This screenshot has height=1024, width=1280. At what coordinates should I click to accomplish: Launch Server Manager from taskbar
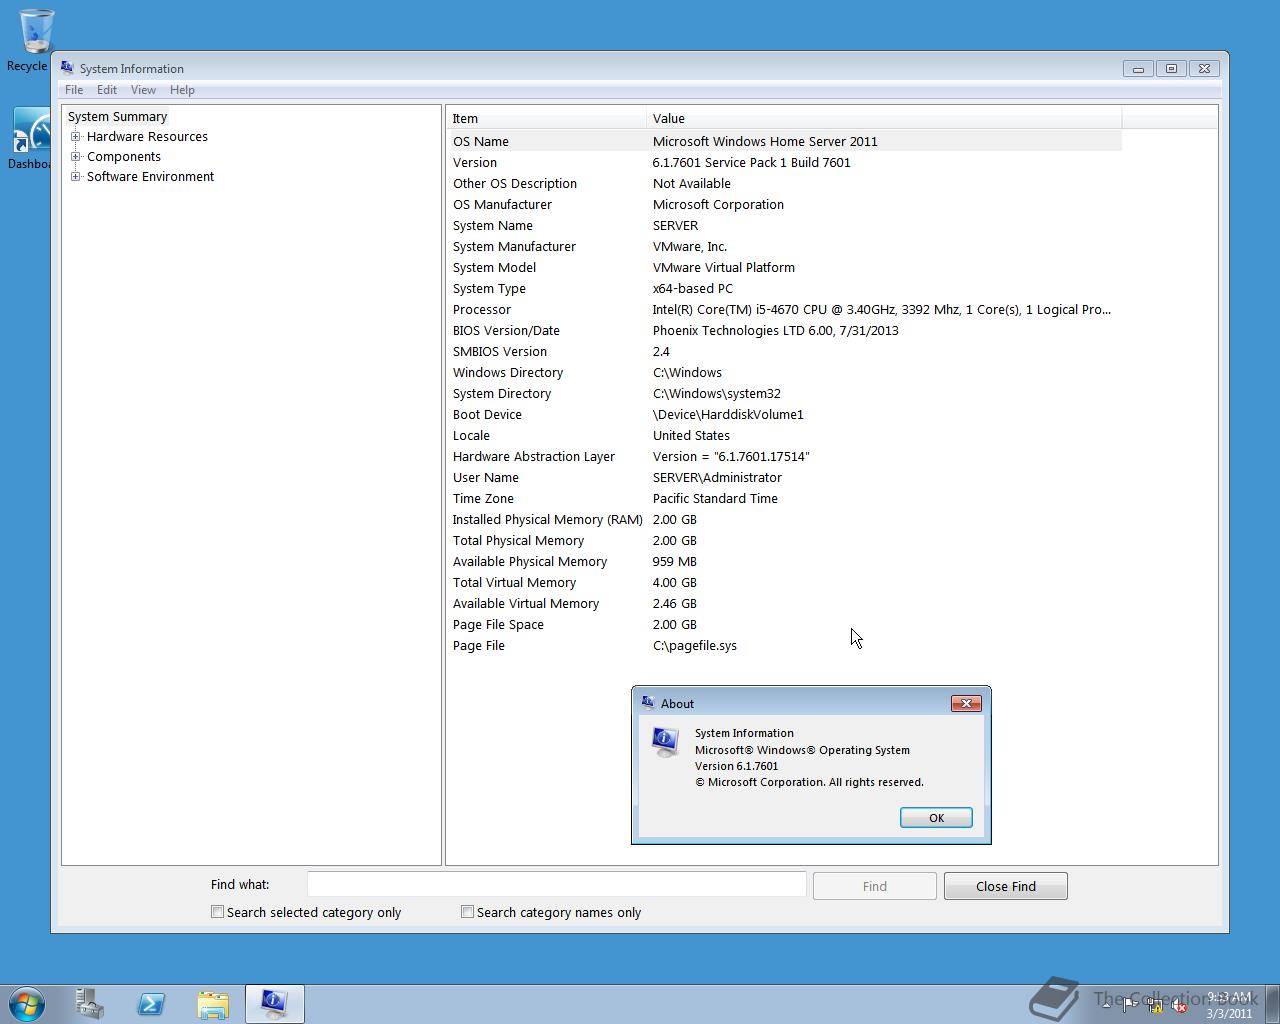click(x=90, y=1004)
